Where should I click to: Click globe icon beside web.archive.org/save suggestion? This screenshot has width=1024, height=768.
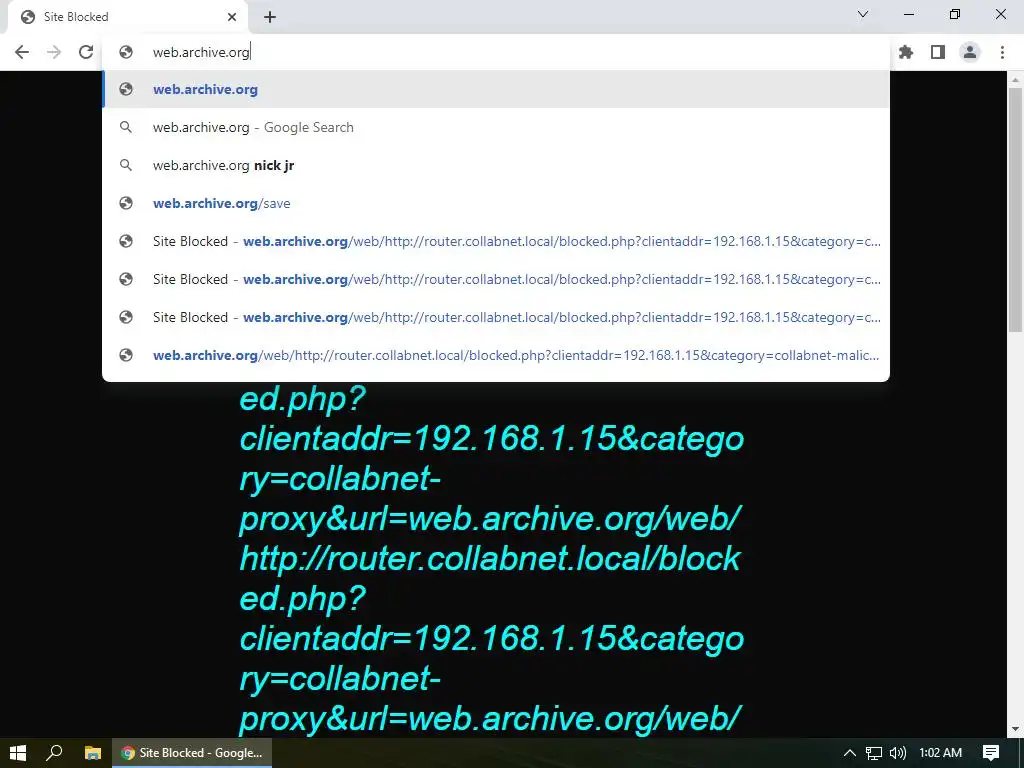(126, 203)
